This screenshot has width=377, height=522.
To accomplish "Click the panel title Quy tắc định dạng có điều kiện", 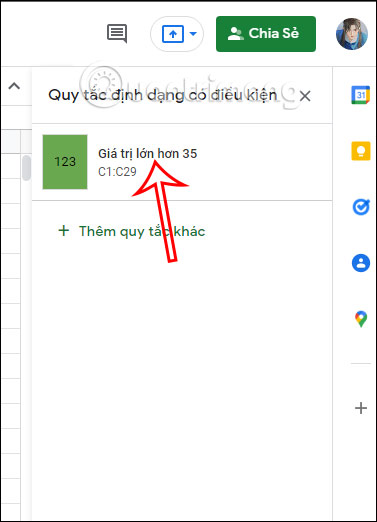I will click(163, 95).
